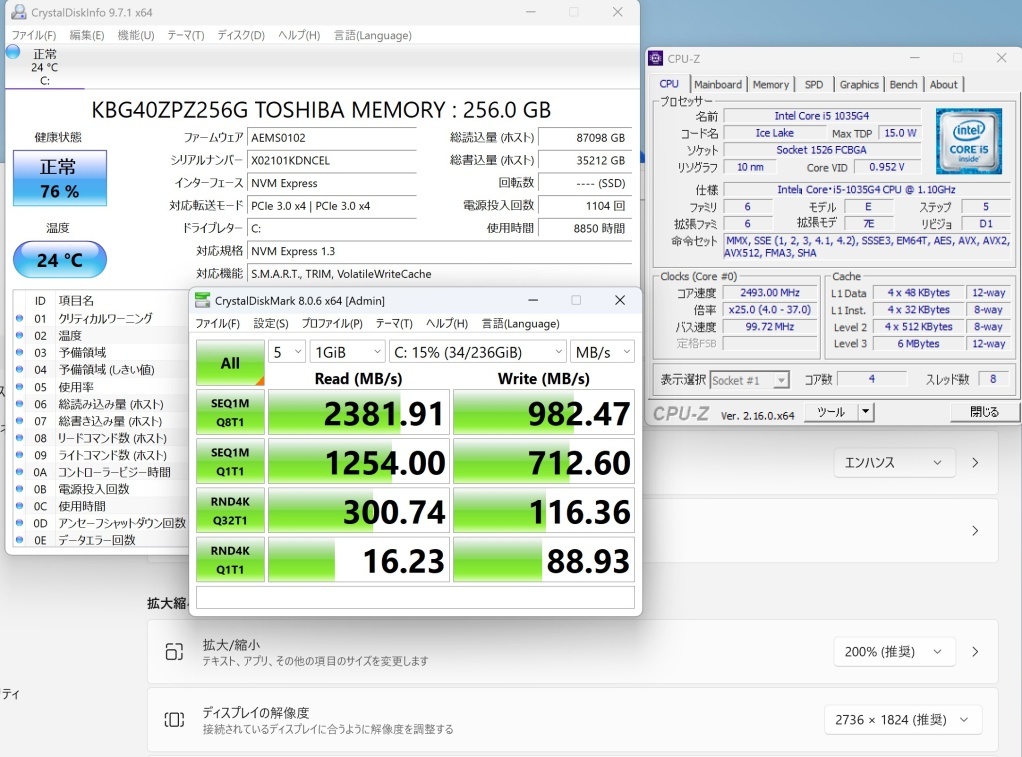Select the C: drive status orb in CrystalDiskInfo

[x=13, y=52]
